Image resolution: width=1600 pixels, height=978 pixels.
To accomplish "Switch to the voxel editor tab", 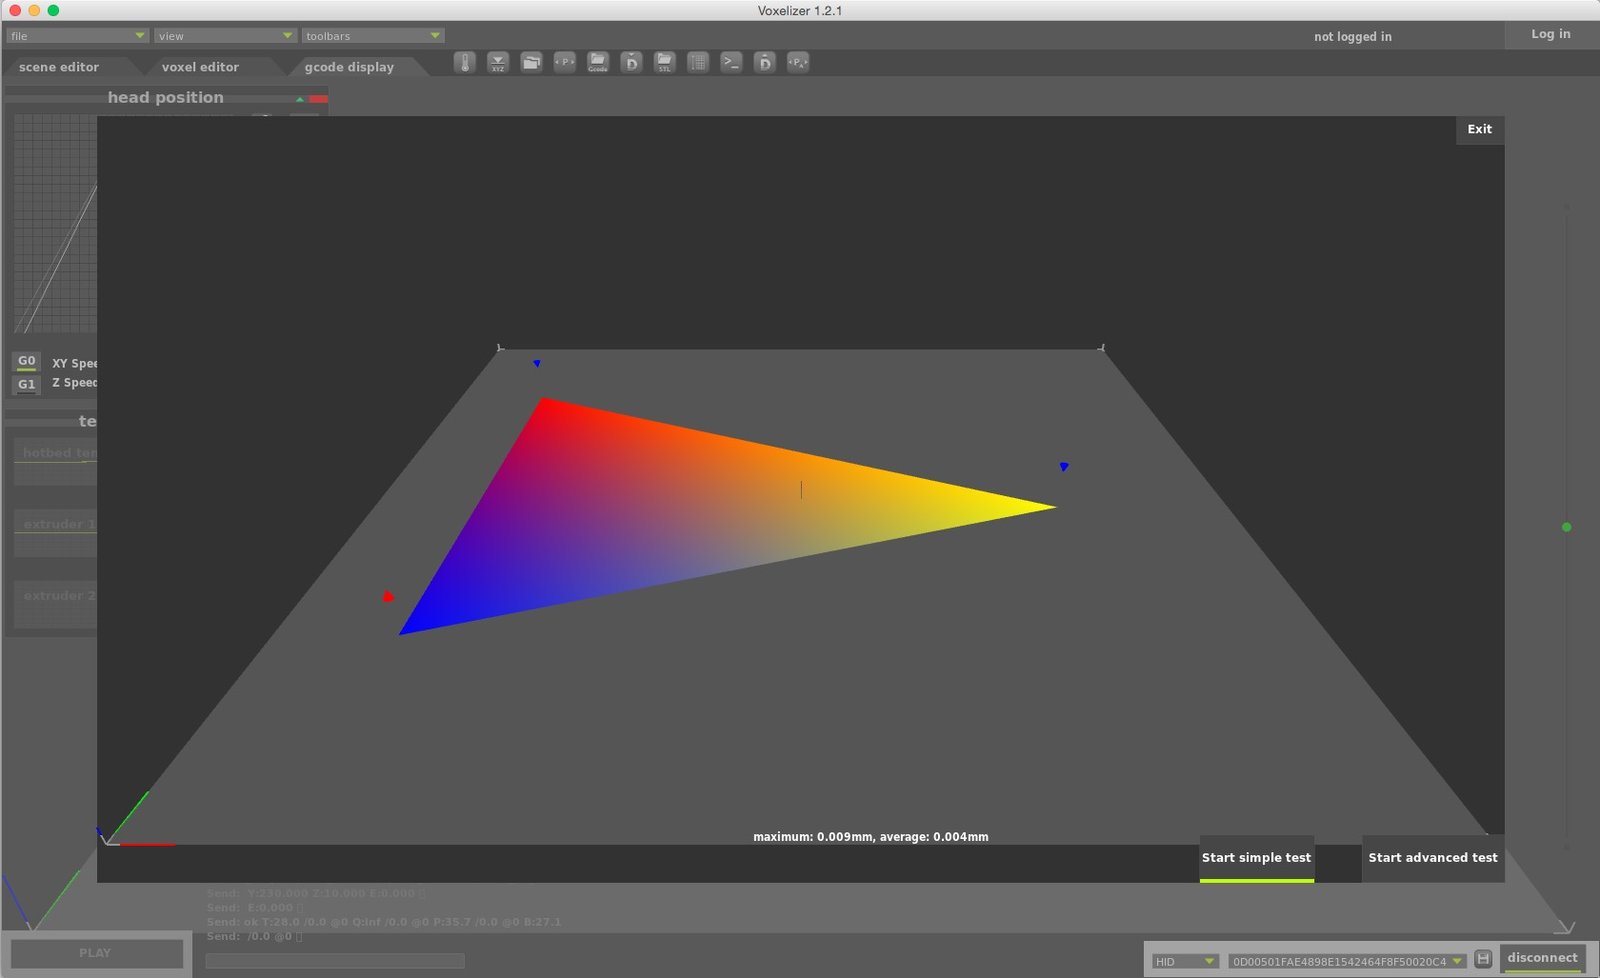I will (200, 67).
